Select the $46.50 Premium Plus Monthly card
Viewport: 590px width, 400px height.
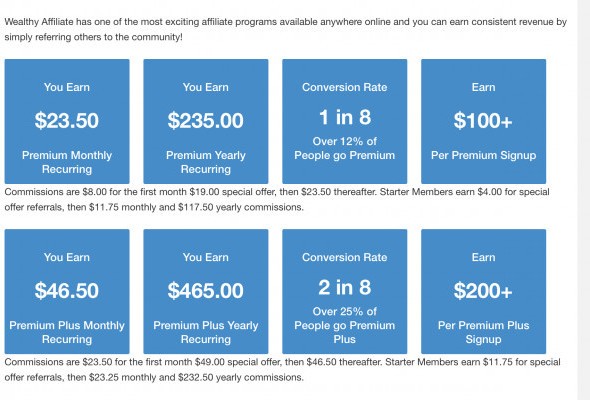[x=67, y=291]
